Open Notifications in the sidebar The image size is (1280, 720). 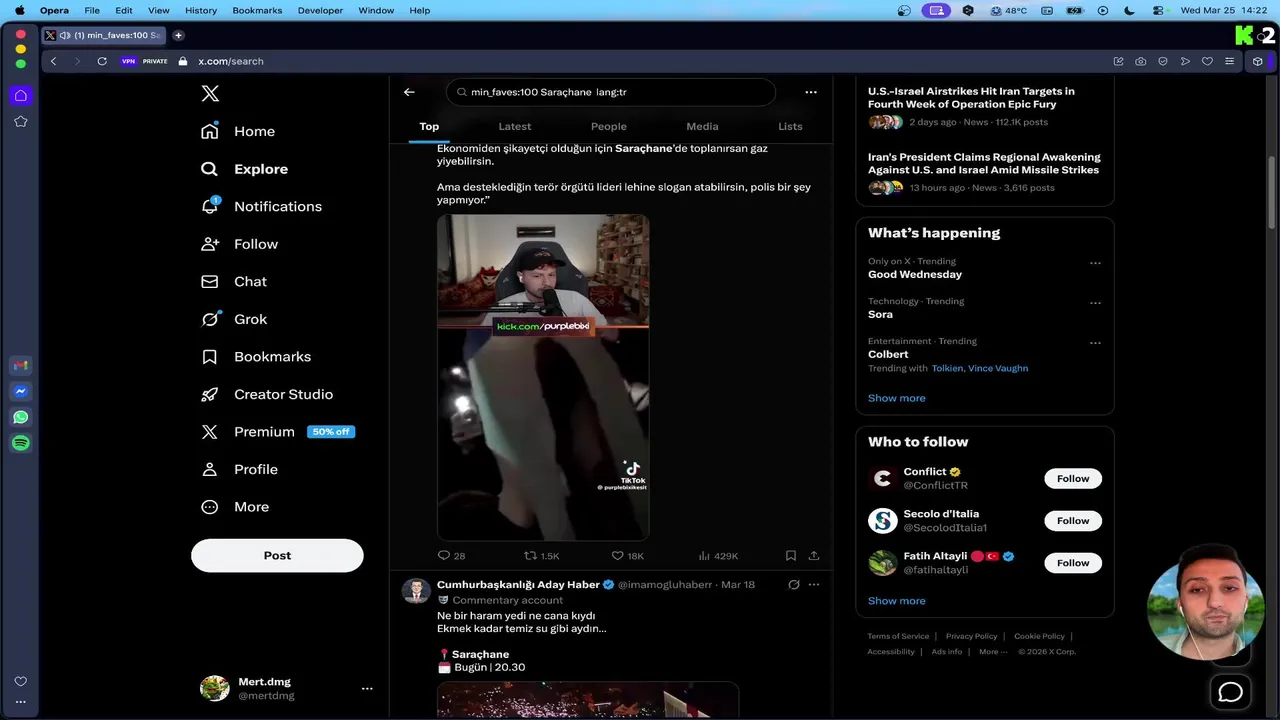[x=261, y=206]
